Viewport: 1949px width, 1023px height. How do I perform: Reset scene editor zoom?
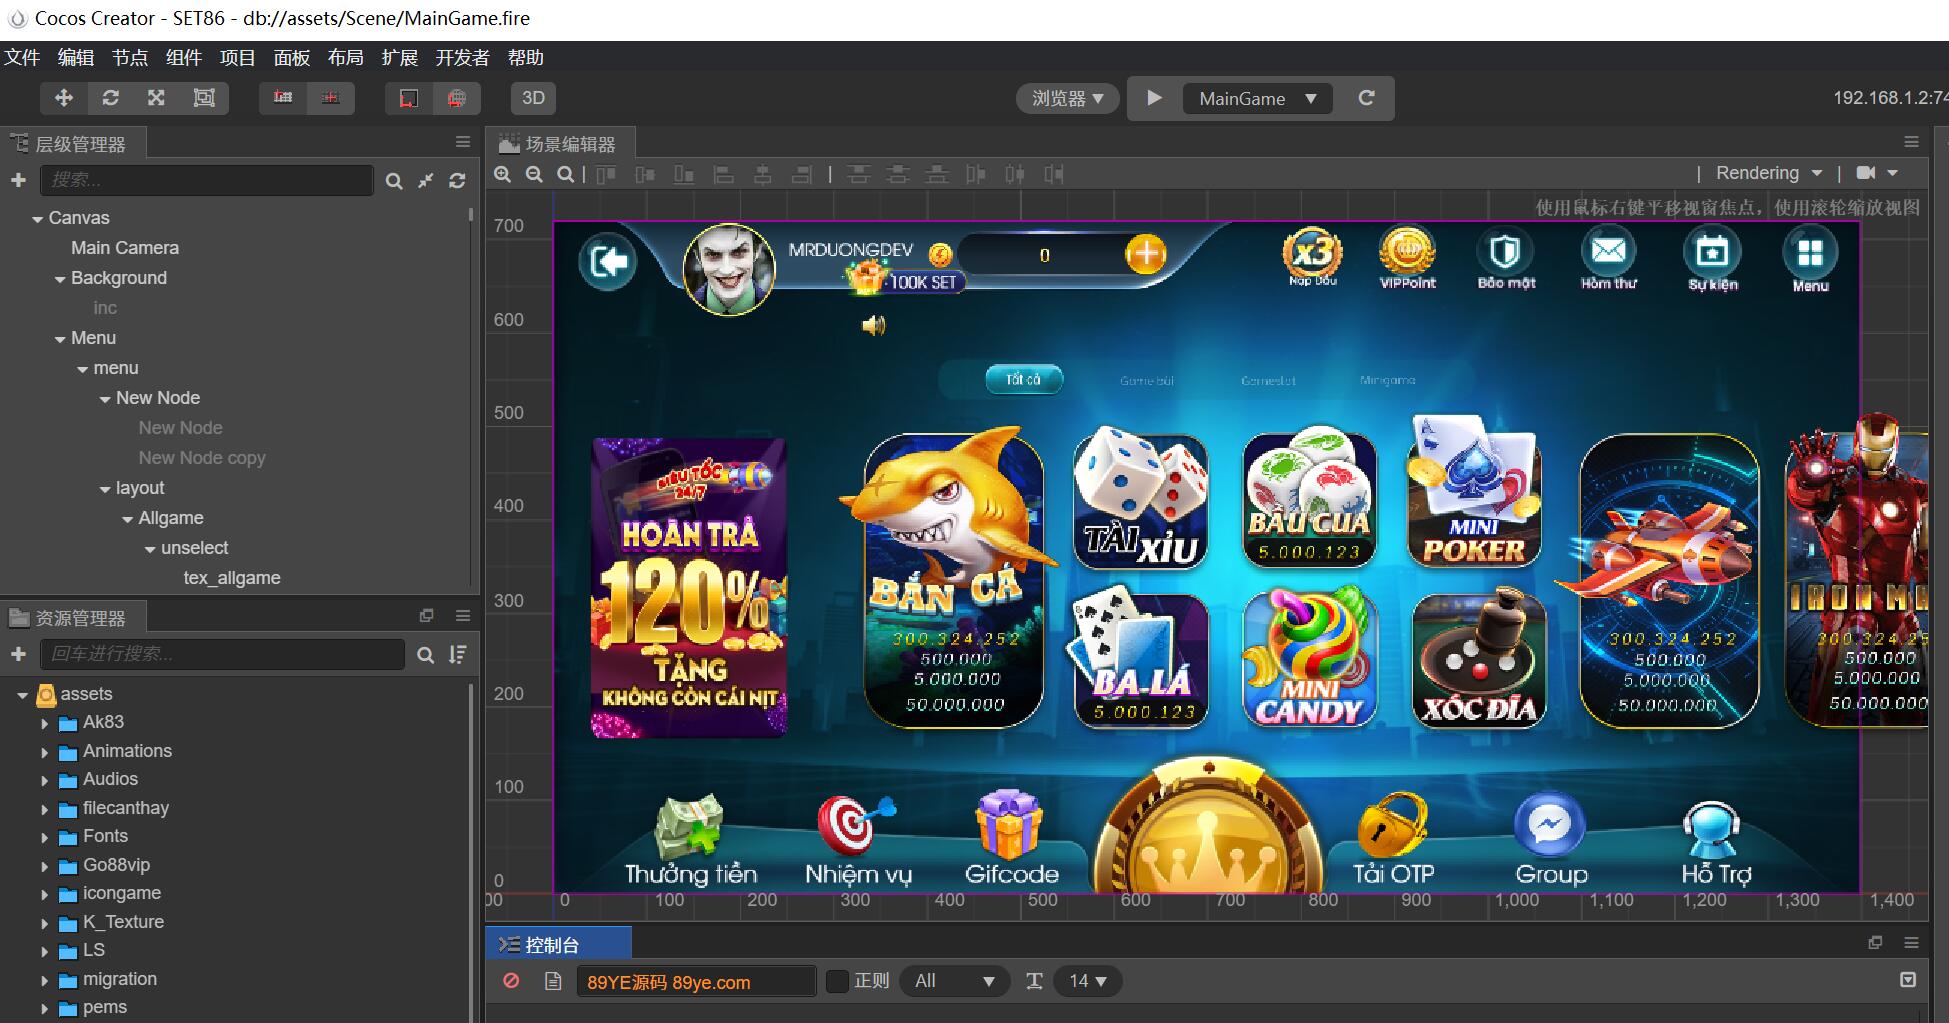point(565,174)
